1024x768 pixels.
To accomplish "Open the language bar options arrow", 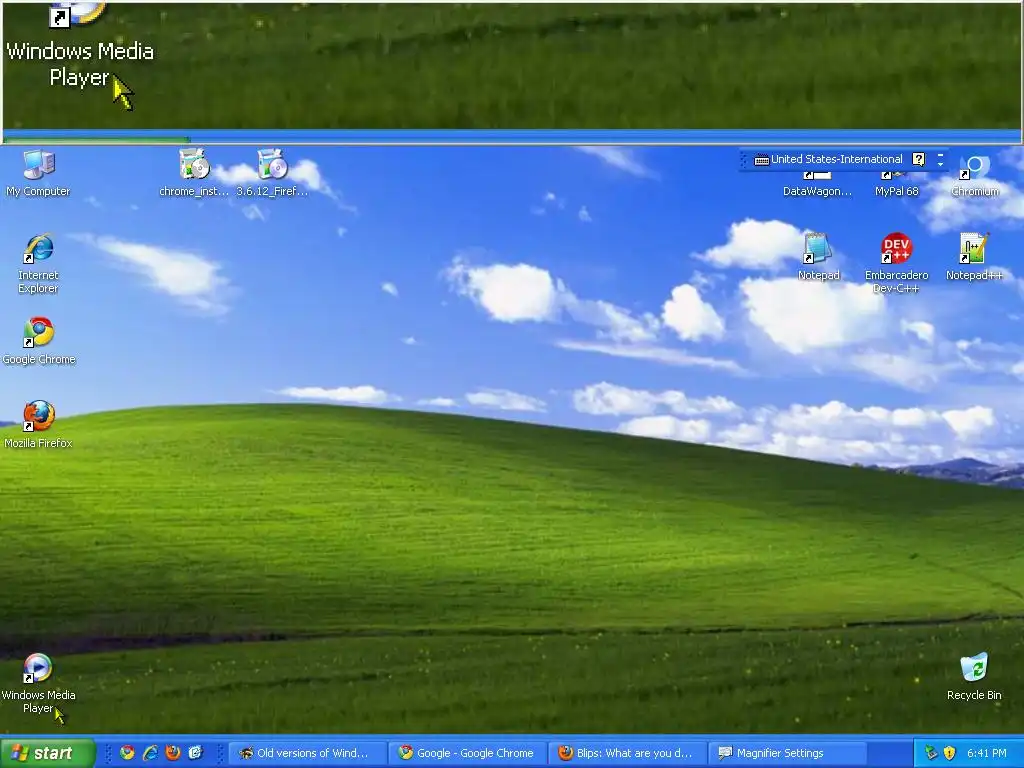I will click(x=940, y=164).
